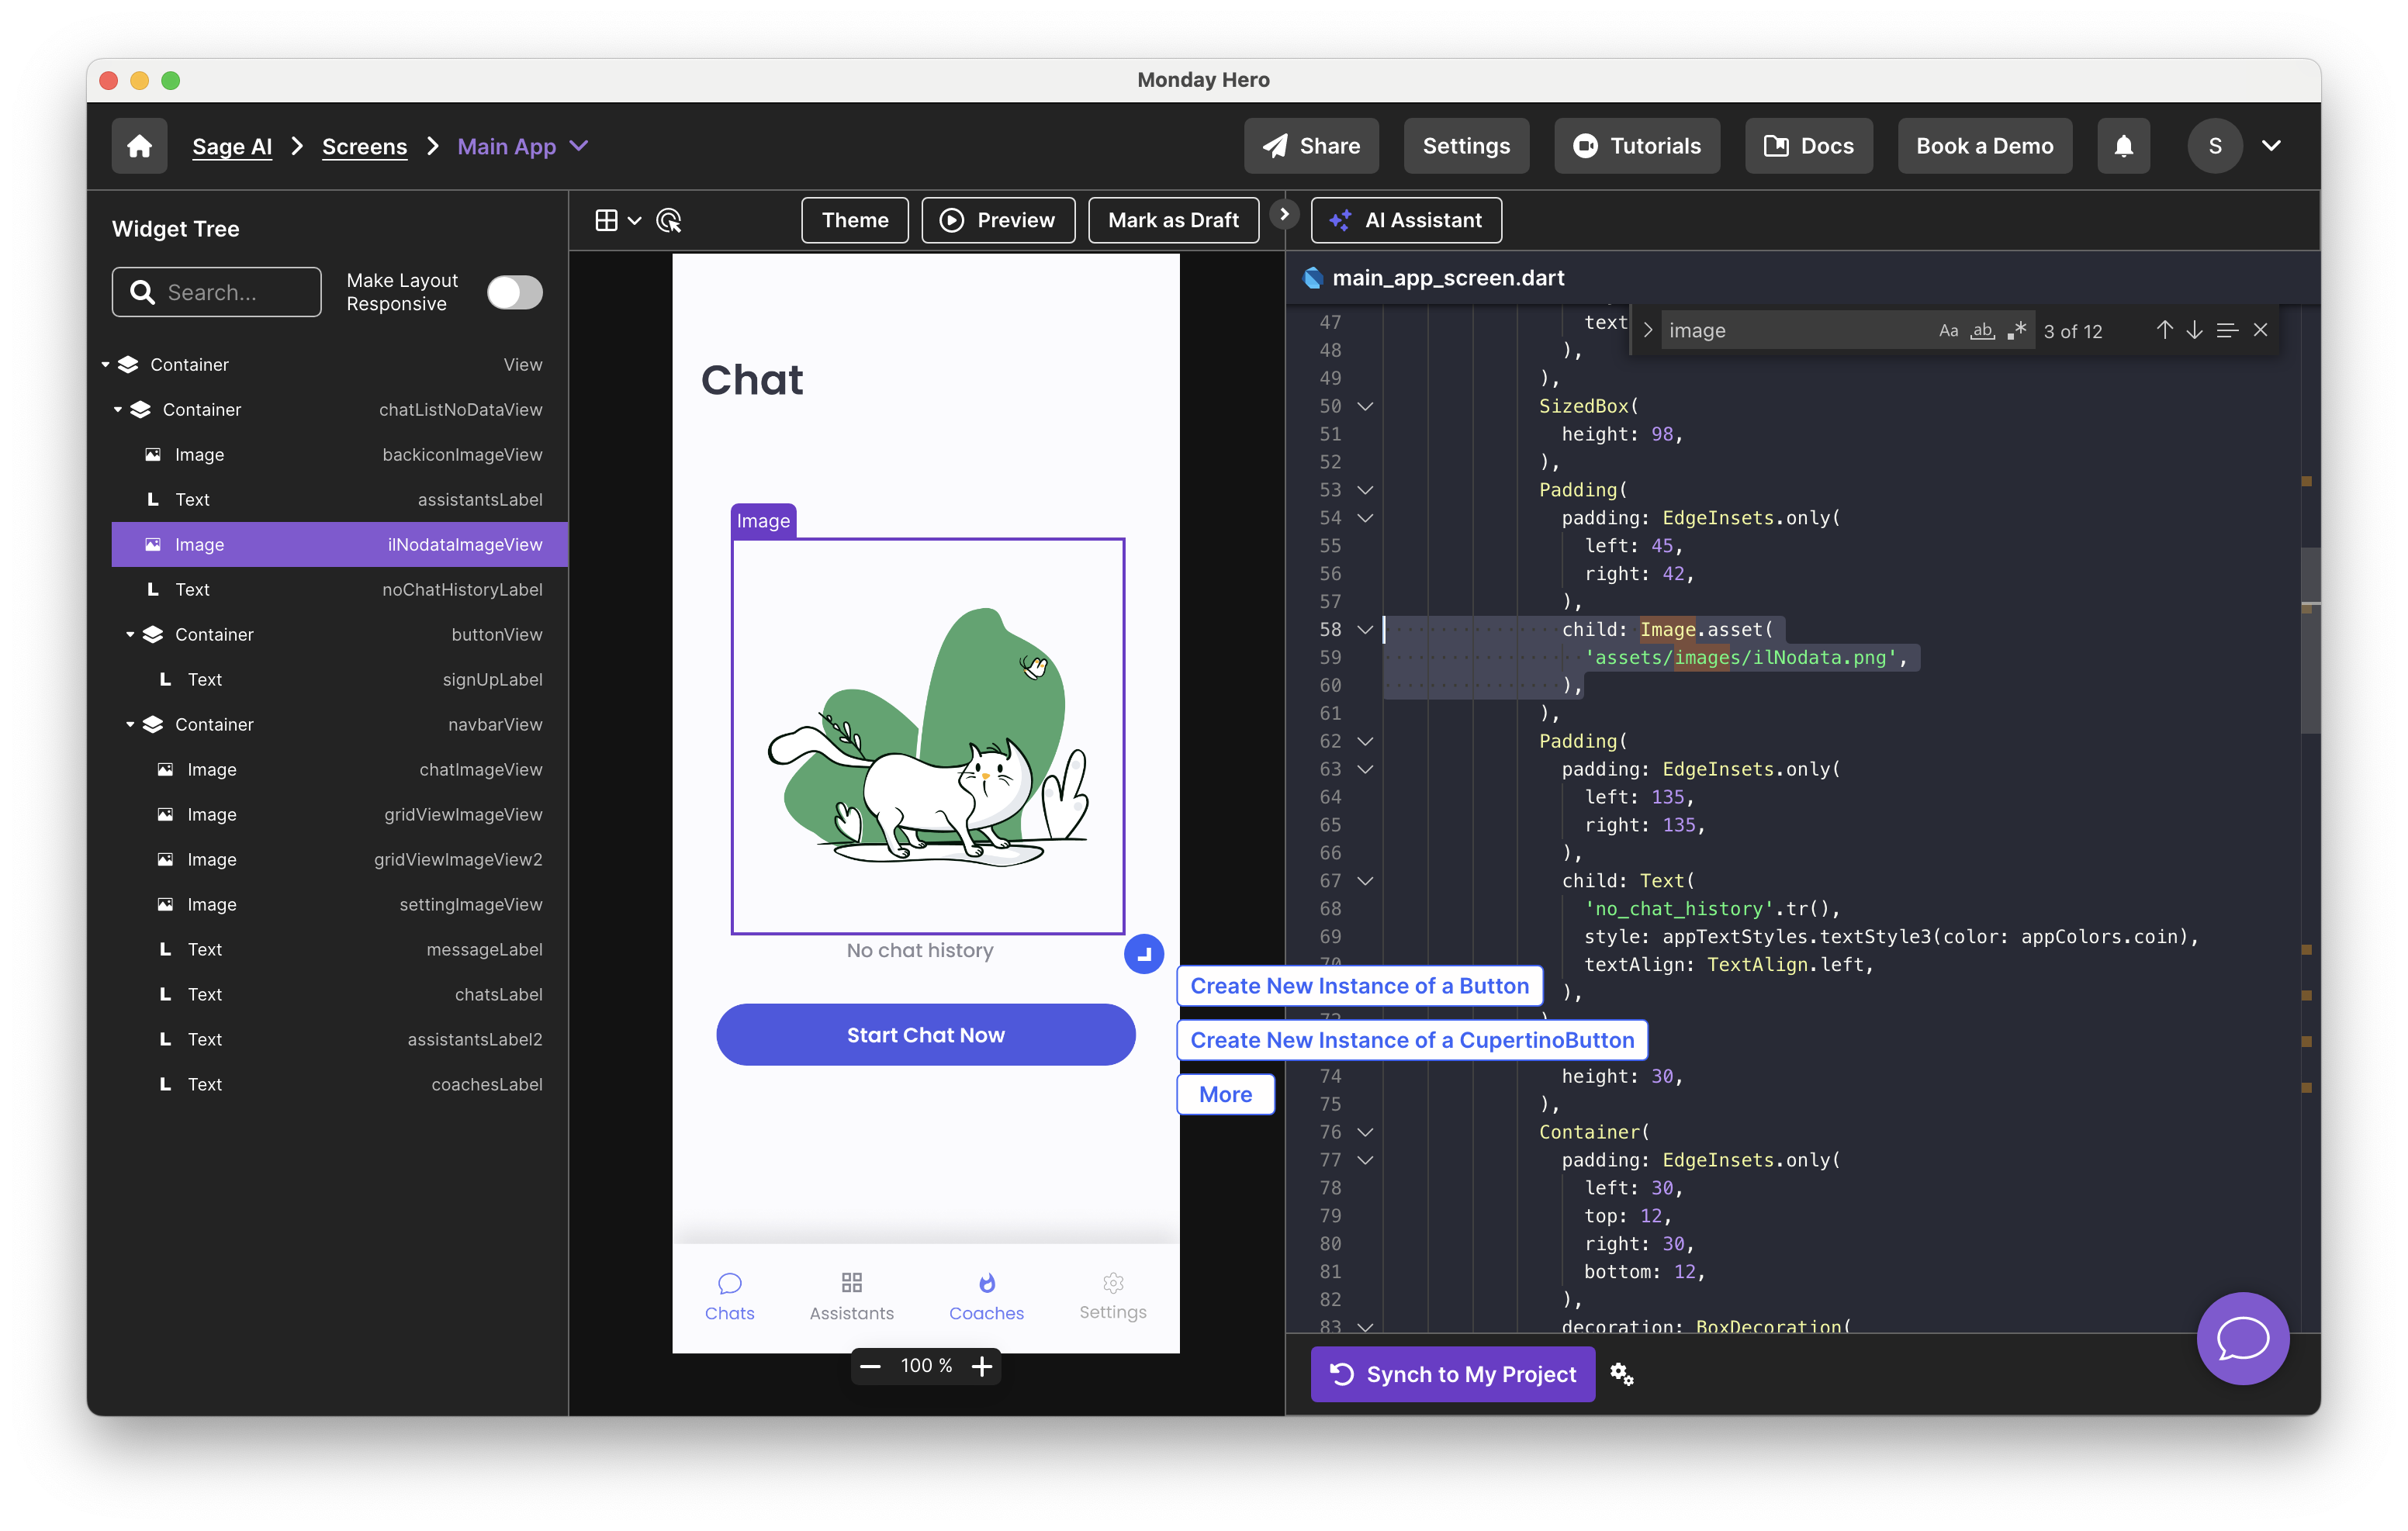Open the synch settings gears icon
The width and height of the screenshot is (2408, 1531).
click(1621, 1374)
